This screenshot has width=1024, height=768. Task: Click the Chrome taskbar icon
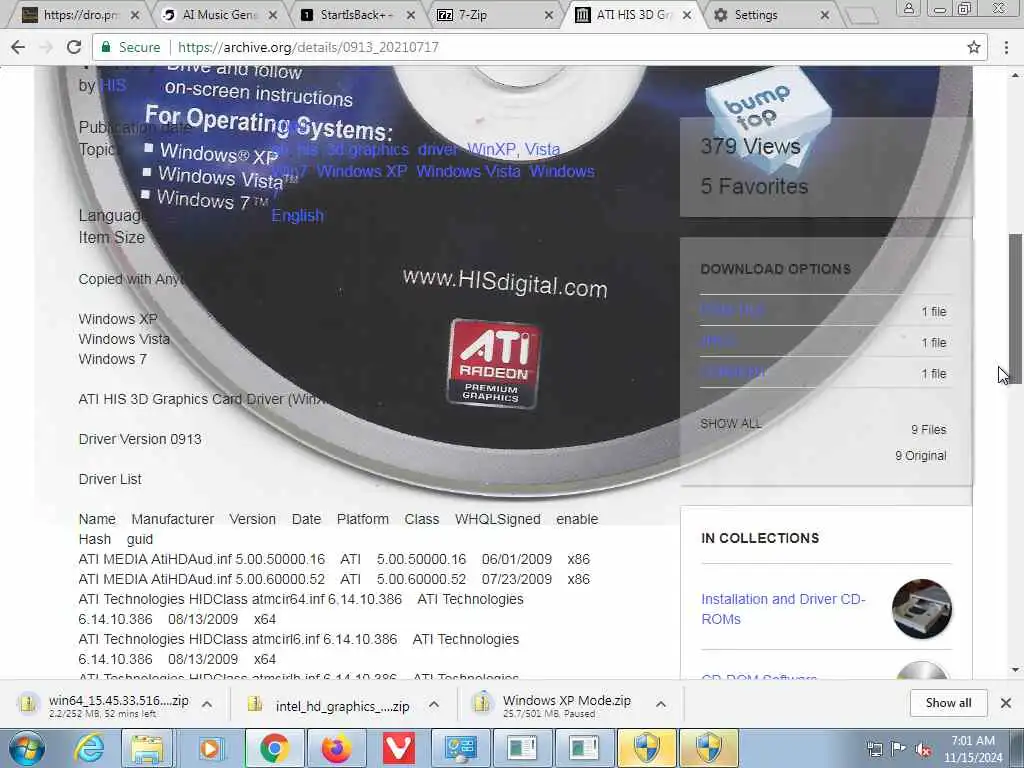[274, 748]
